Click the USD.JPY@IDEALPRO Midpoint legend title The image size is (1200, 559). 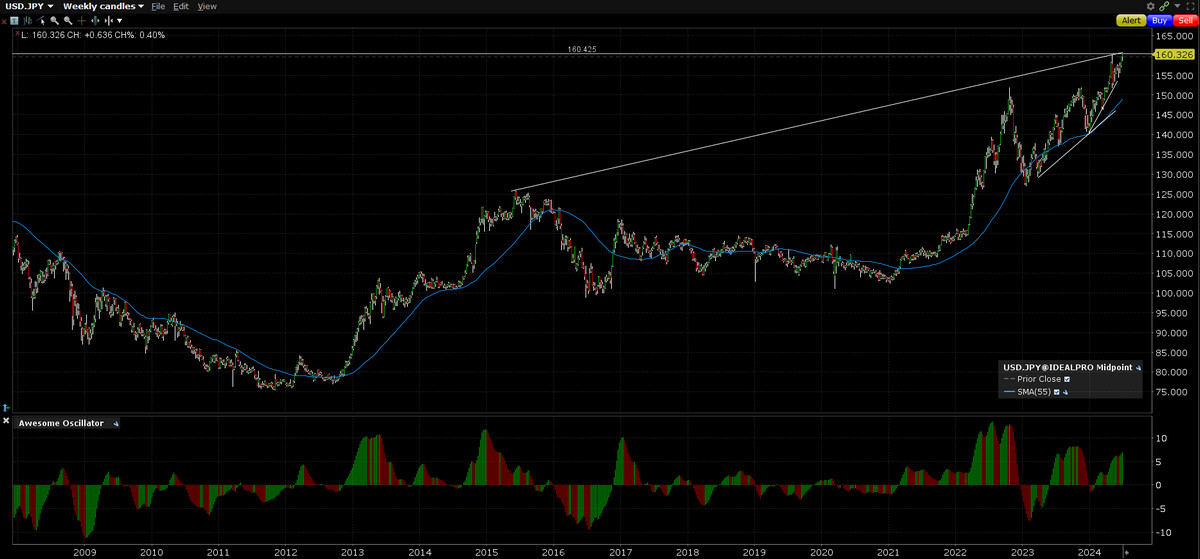[x=1067, y=367]
